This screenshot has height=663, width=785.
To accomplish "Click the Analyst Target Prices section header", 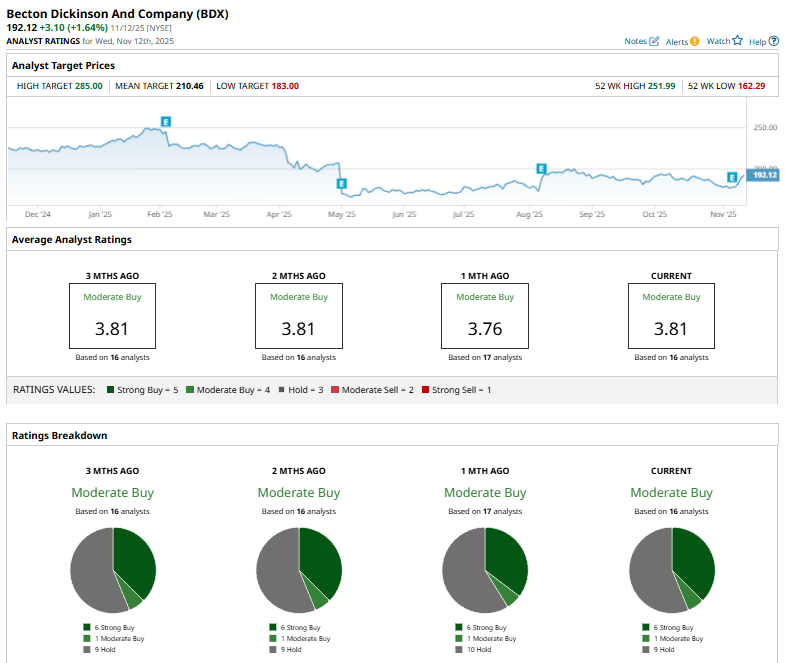I will pos(63,65).
